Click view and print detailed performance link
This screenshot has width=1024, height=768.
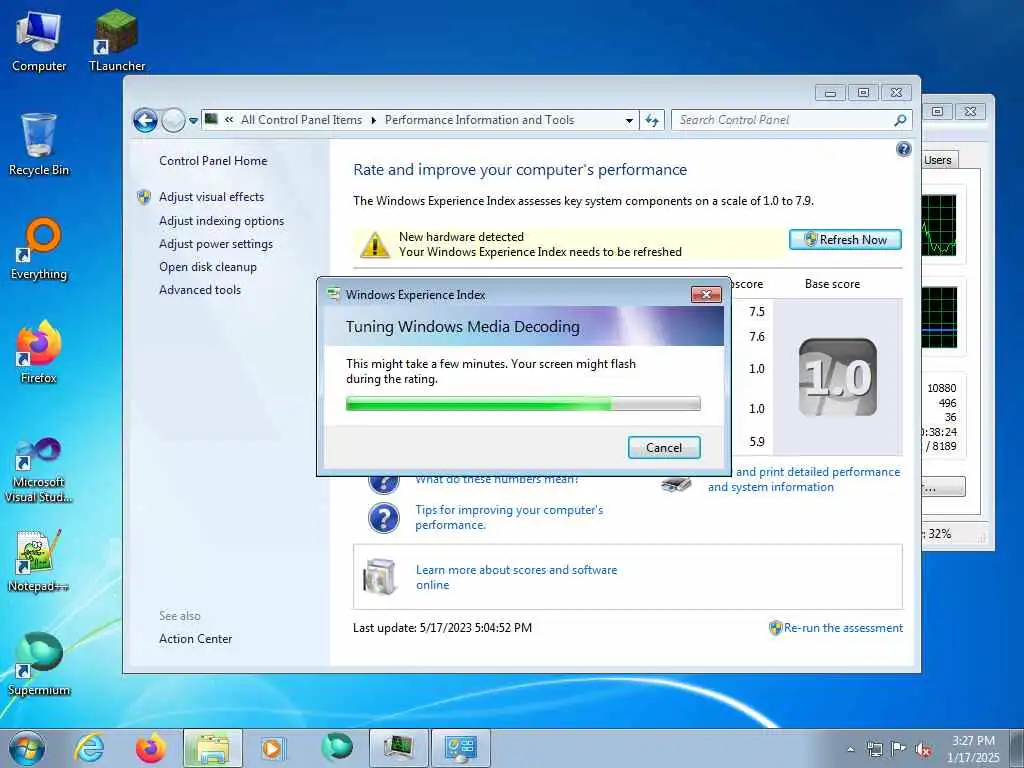click(x=804, y=479)
